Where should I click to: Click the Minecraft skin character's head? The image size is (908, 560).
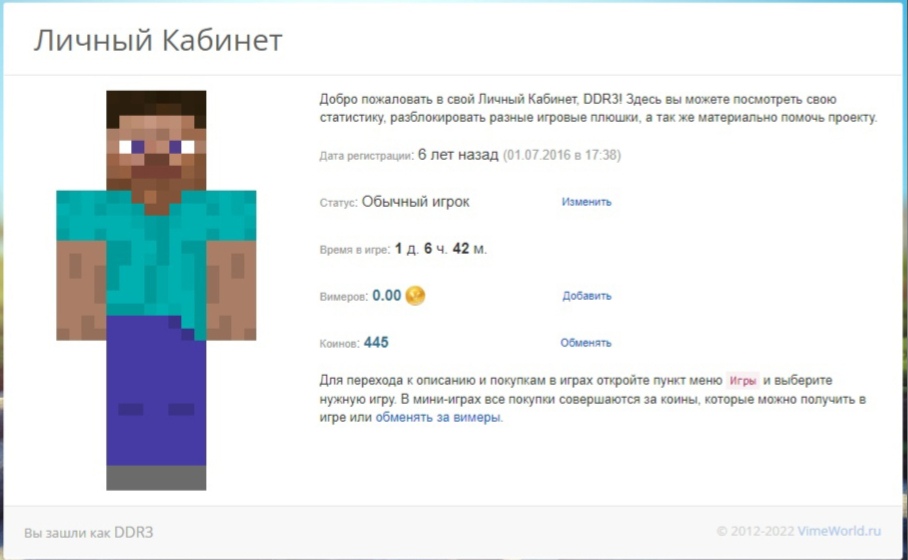(156, 140)
